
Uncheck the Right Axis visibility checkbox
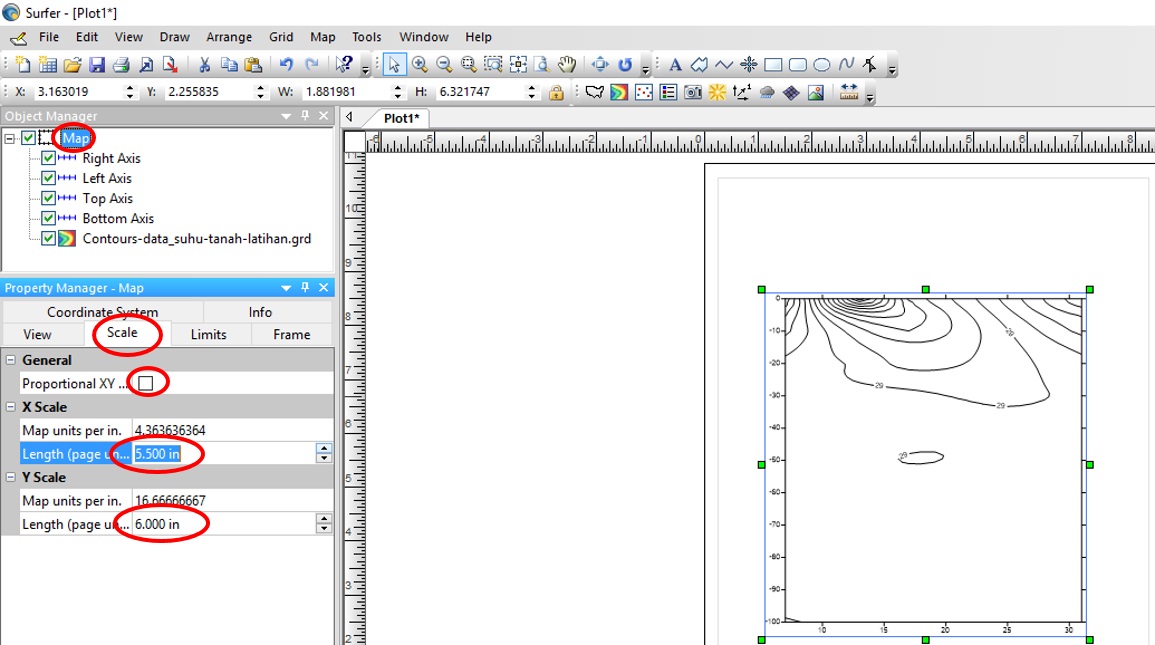48,158
